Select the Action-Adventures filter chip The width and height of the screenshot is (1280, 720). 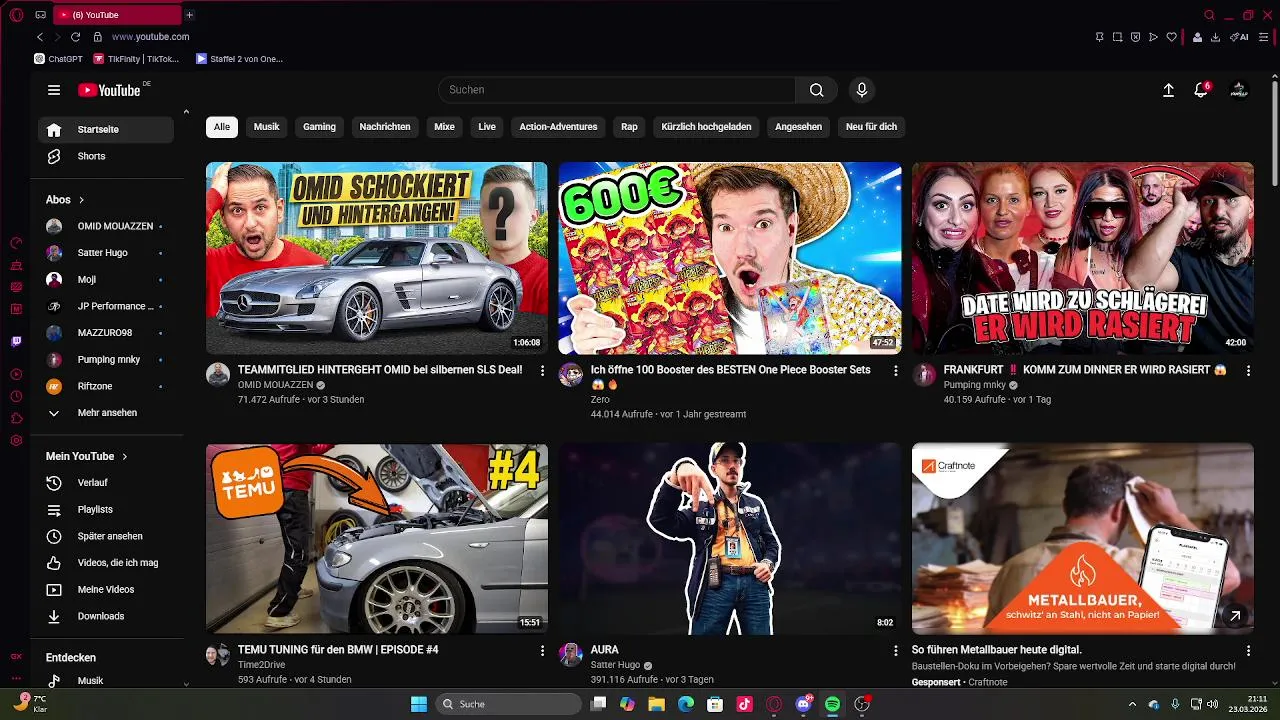click(558, 127)
